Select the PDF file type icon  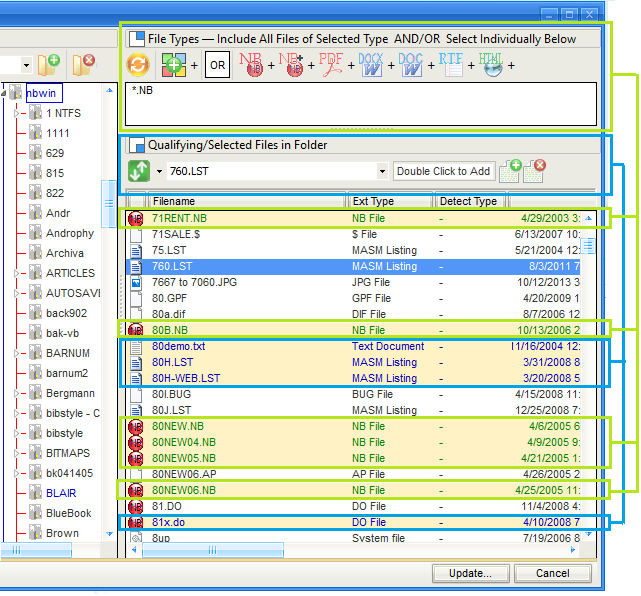(x=331, y=66)
